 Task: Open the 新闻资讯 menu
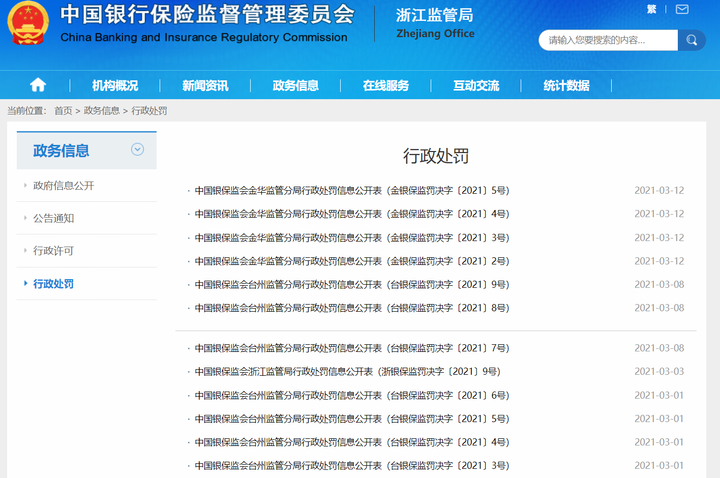(205, 86)
